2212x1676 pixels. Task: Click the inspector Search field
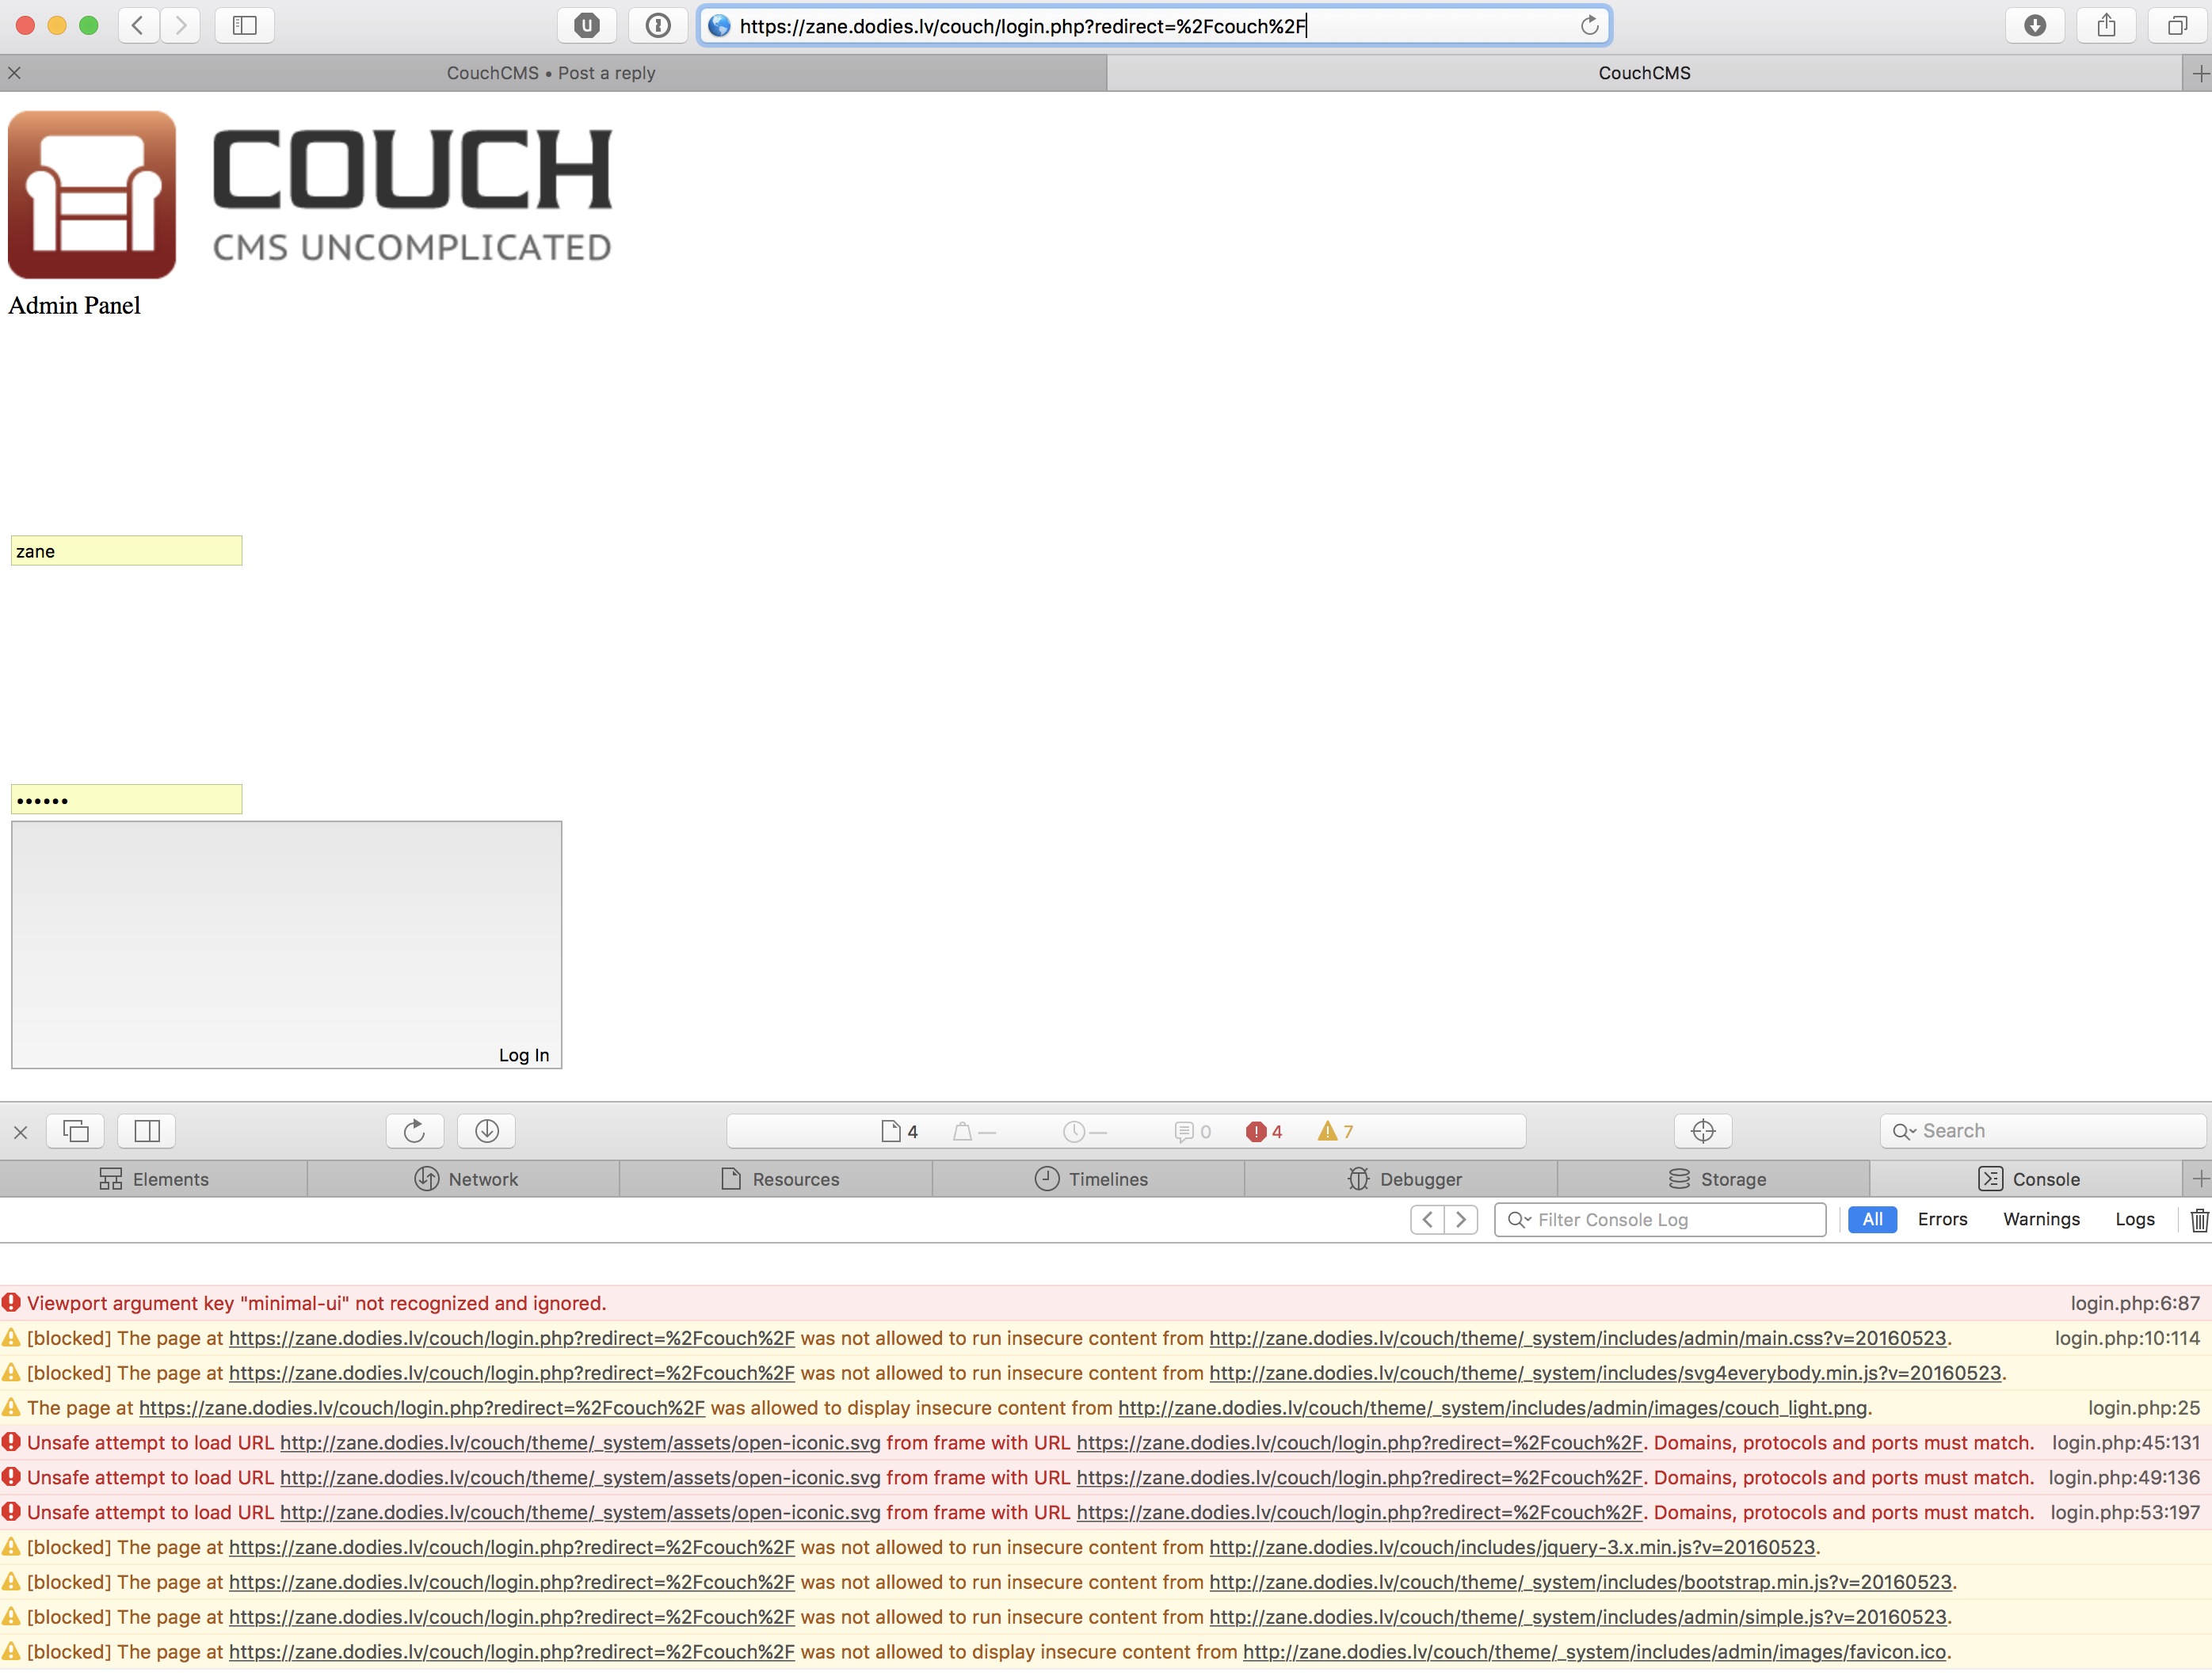tap(2042, 1132)
